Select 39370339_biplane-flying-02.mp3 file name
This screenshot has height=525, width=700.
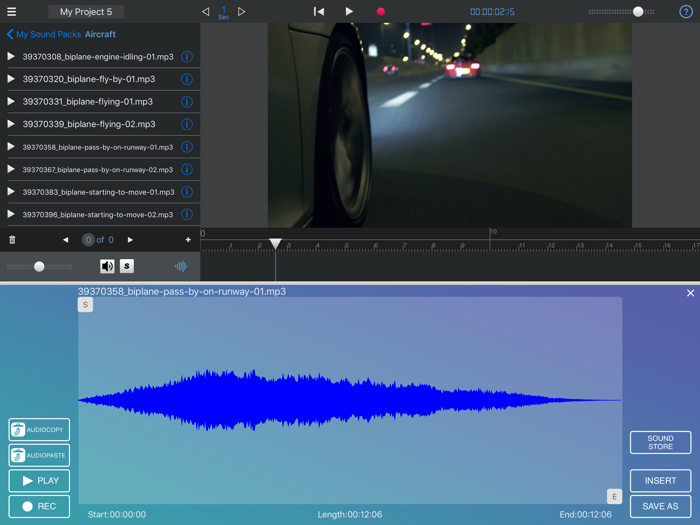click(89, 124)
